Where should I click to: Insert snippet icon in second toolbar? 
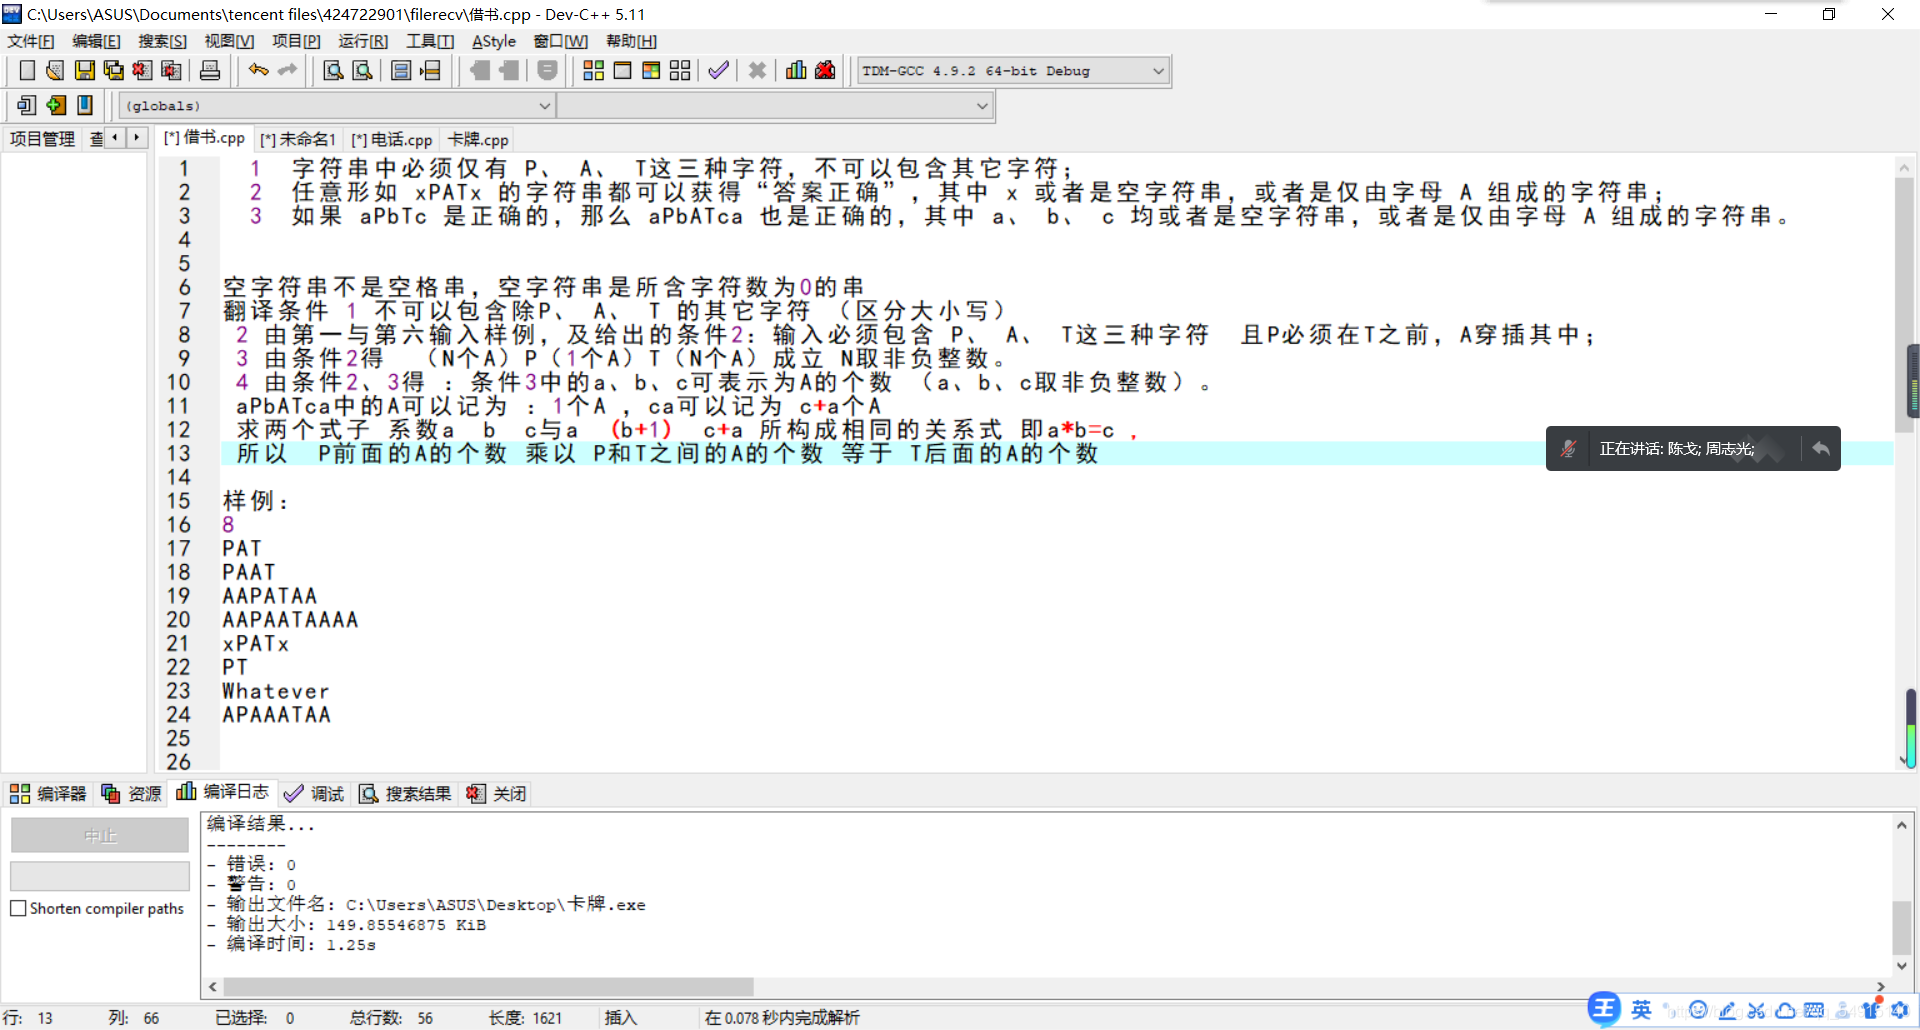coord(27,105)
